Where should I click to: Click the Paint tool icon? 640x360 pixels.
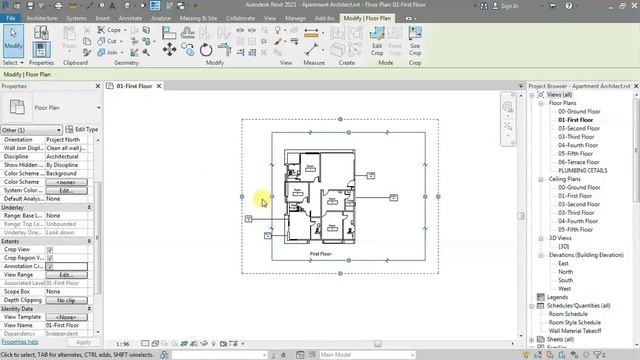tap(278, 41)
